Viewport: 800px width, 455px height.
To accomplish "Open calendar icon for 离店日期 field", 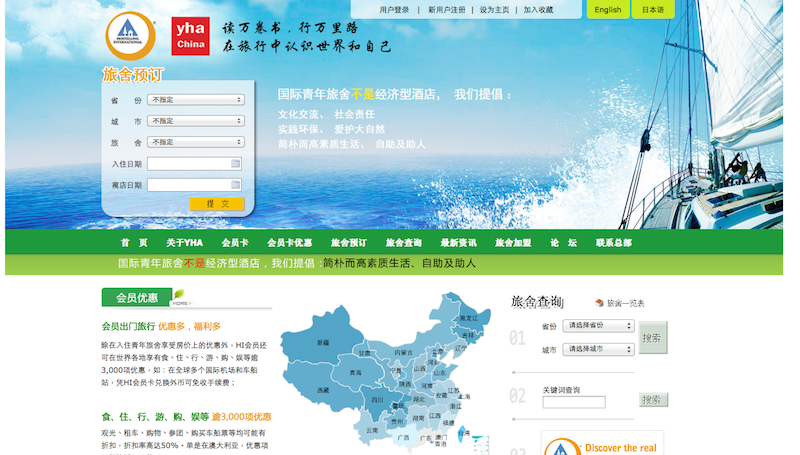I will tap(235, 185).
